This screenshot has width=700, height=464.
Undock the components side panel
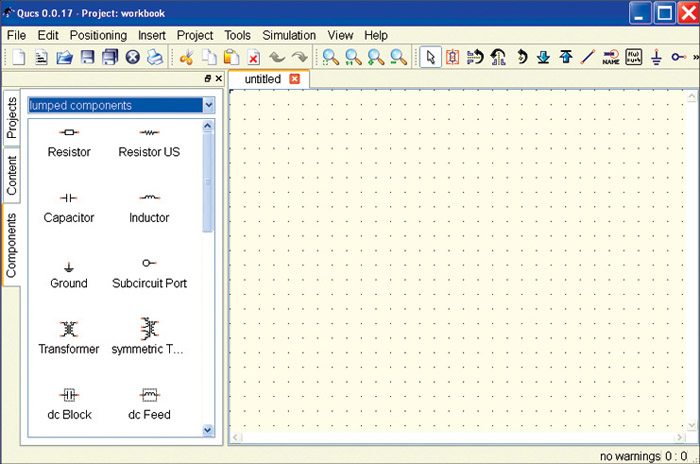tap(207, 78)
